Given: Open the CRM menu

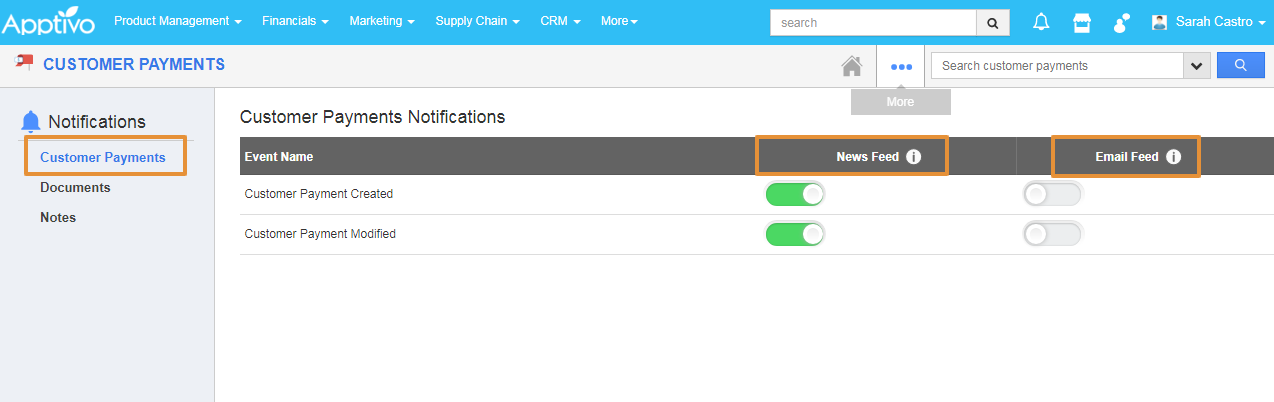Looking at the screenshot, I should tap(560, 21).
